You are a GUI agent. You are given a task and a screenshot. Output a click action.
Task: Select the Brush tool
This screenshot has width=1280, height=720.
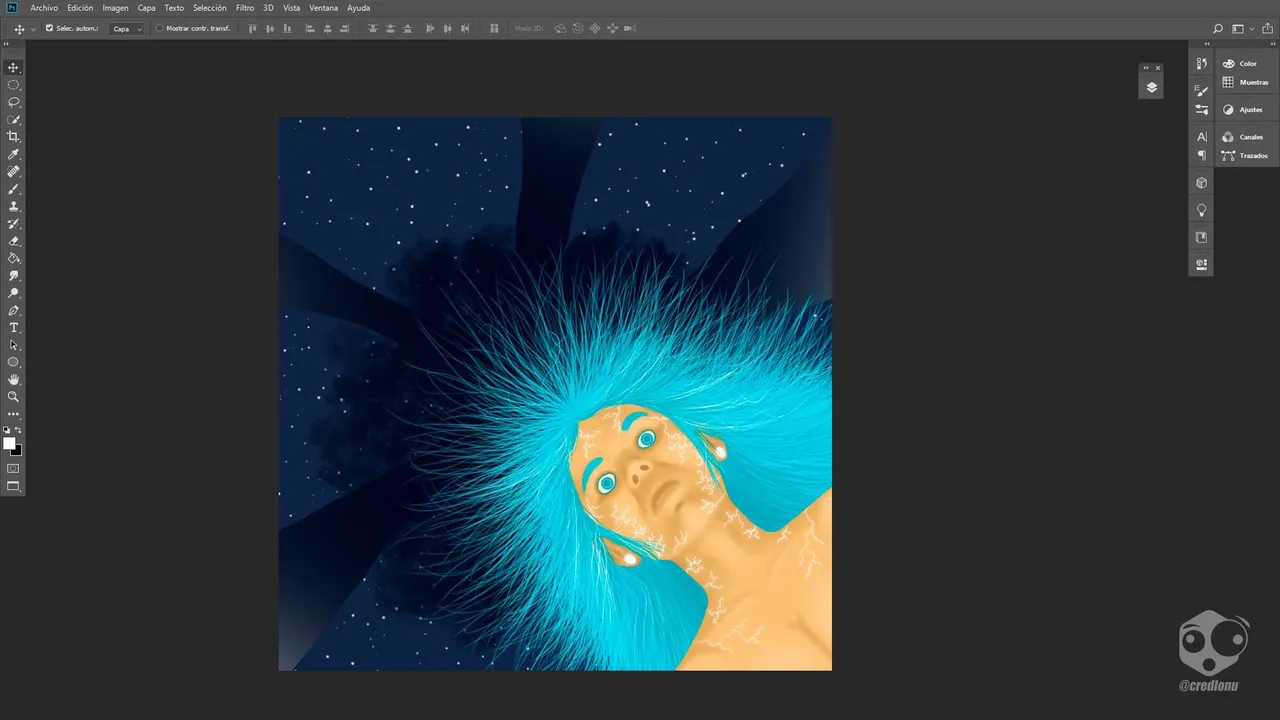pos(14,189)
